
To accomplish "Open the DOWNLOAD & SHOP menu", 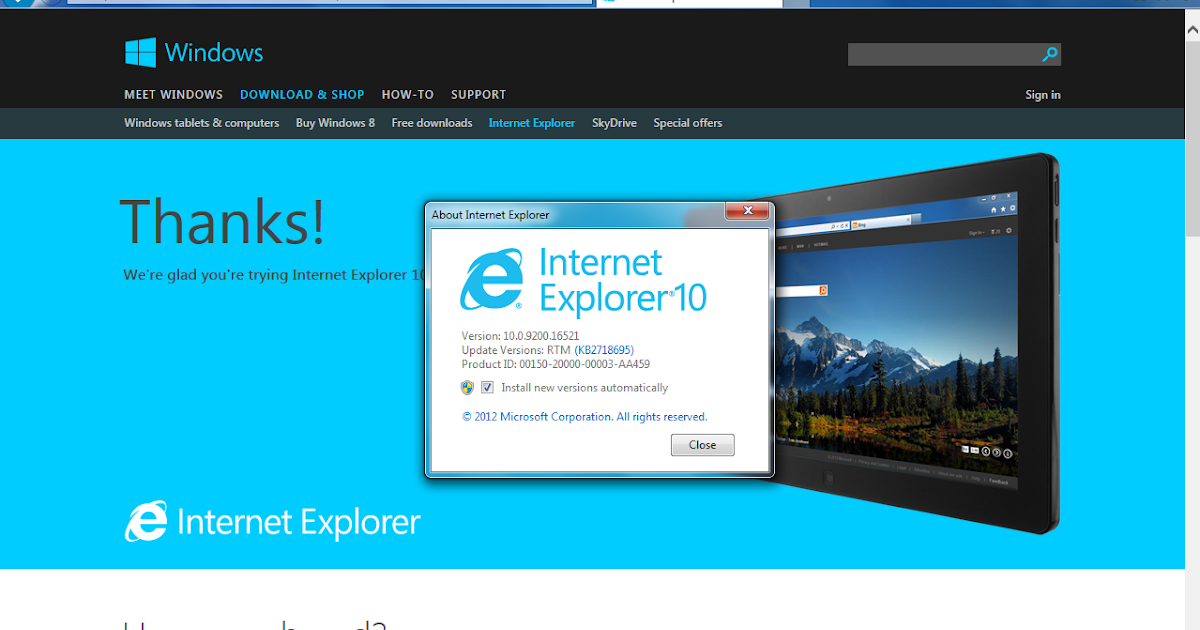I will (x=302, y=95).
